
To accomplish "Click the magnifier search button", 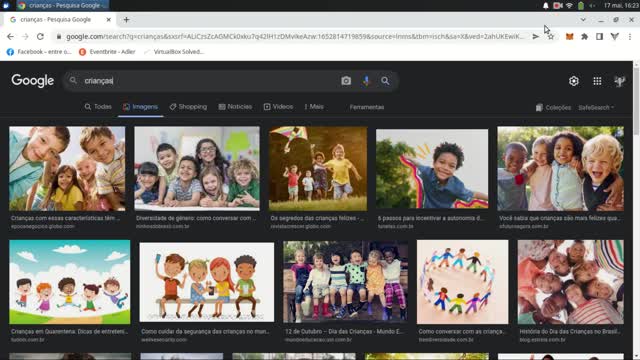I will click(x=385, y=81).
